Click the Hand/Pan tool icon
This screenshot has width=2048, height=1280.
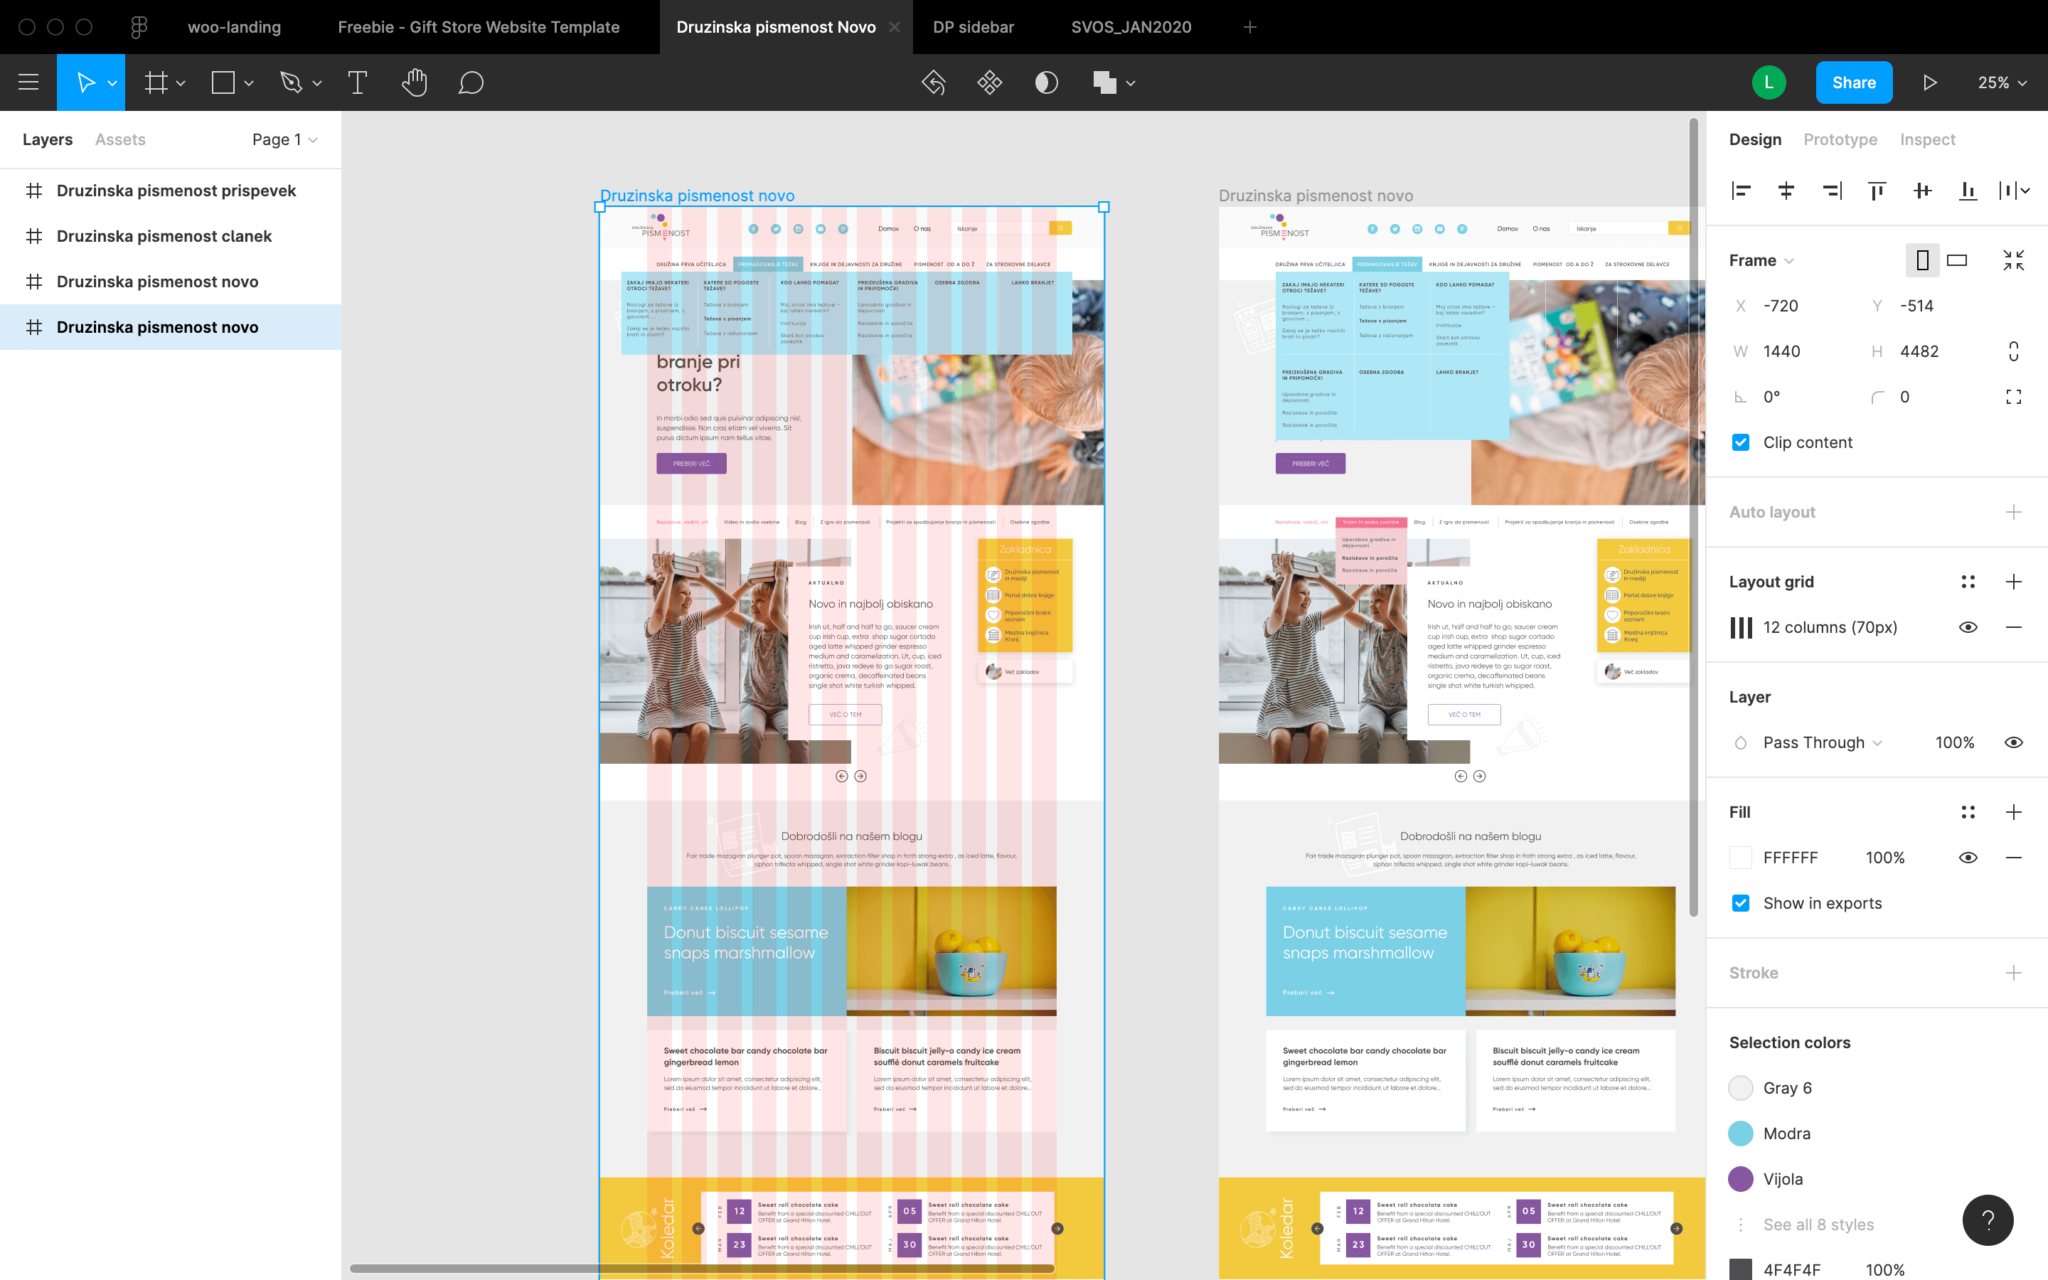point(413,83)
